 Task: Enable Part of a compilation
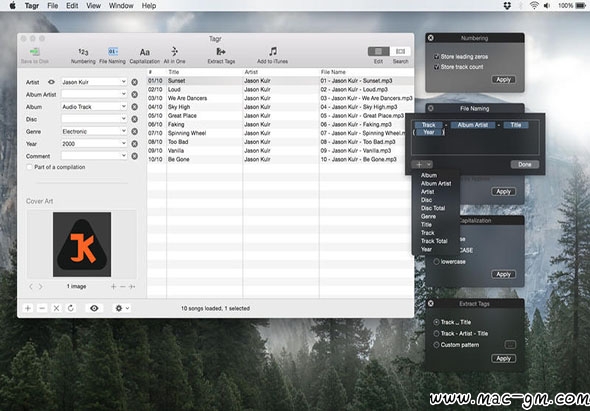[x=29, y=167]
